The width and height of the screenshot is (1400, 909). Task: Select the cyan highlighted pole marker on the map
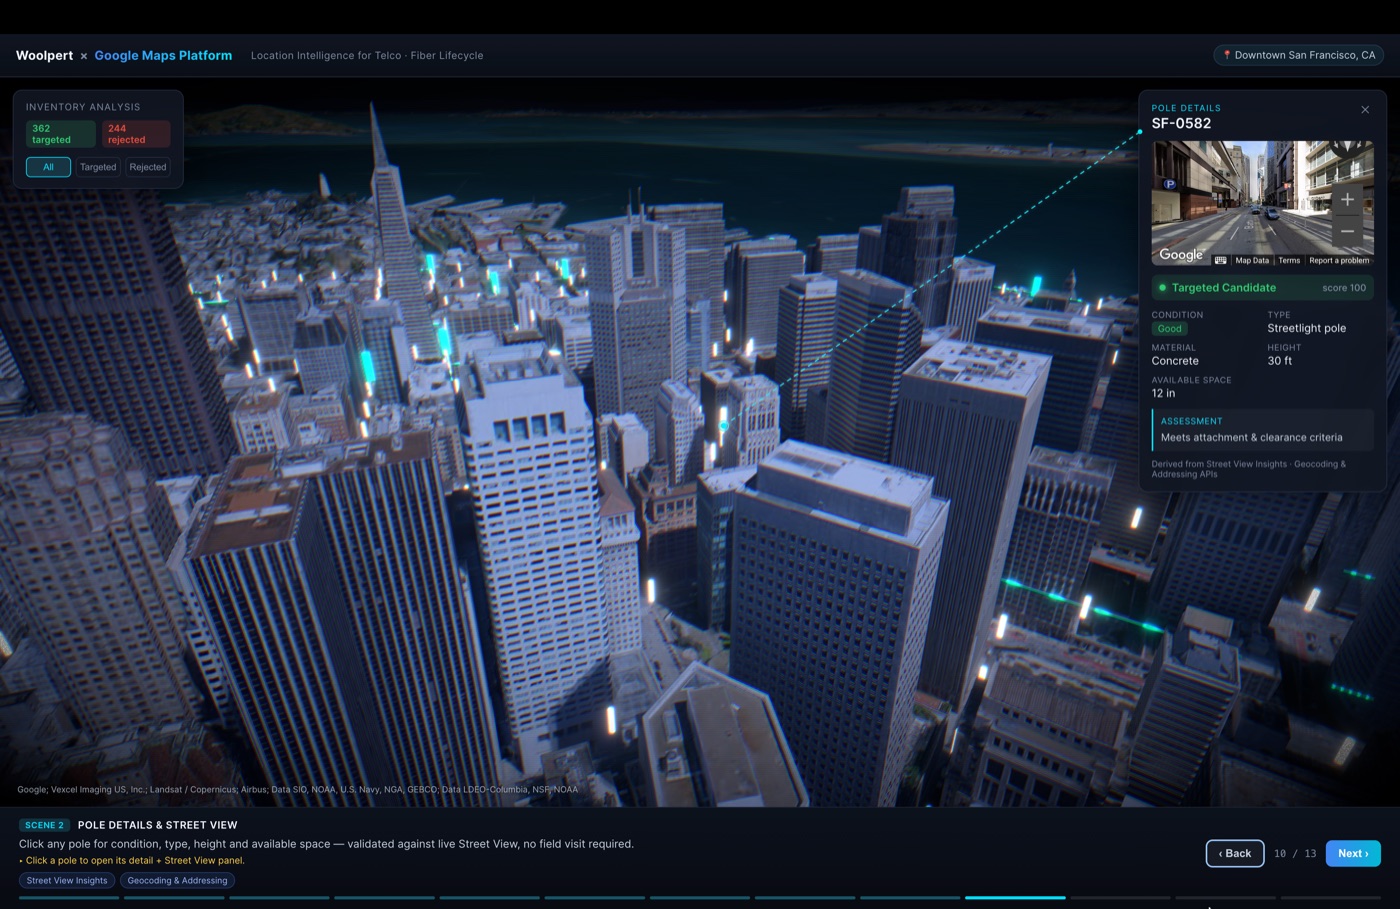724,424
